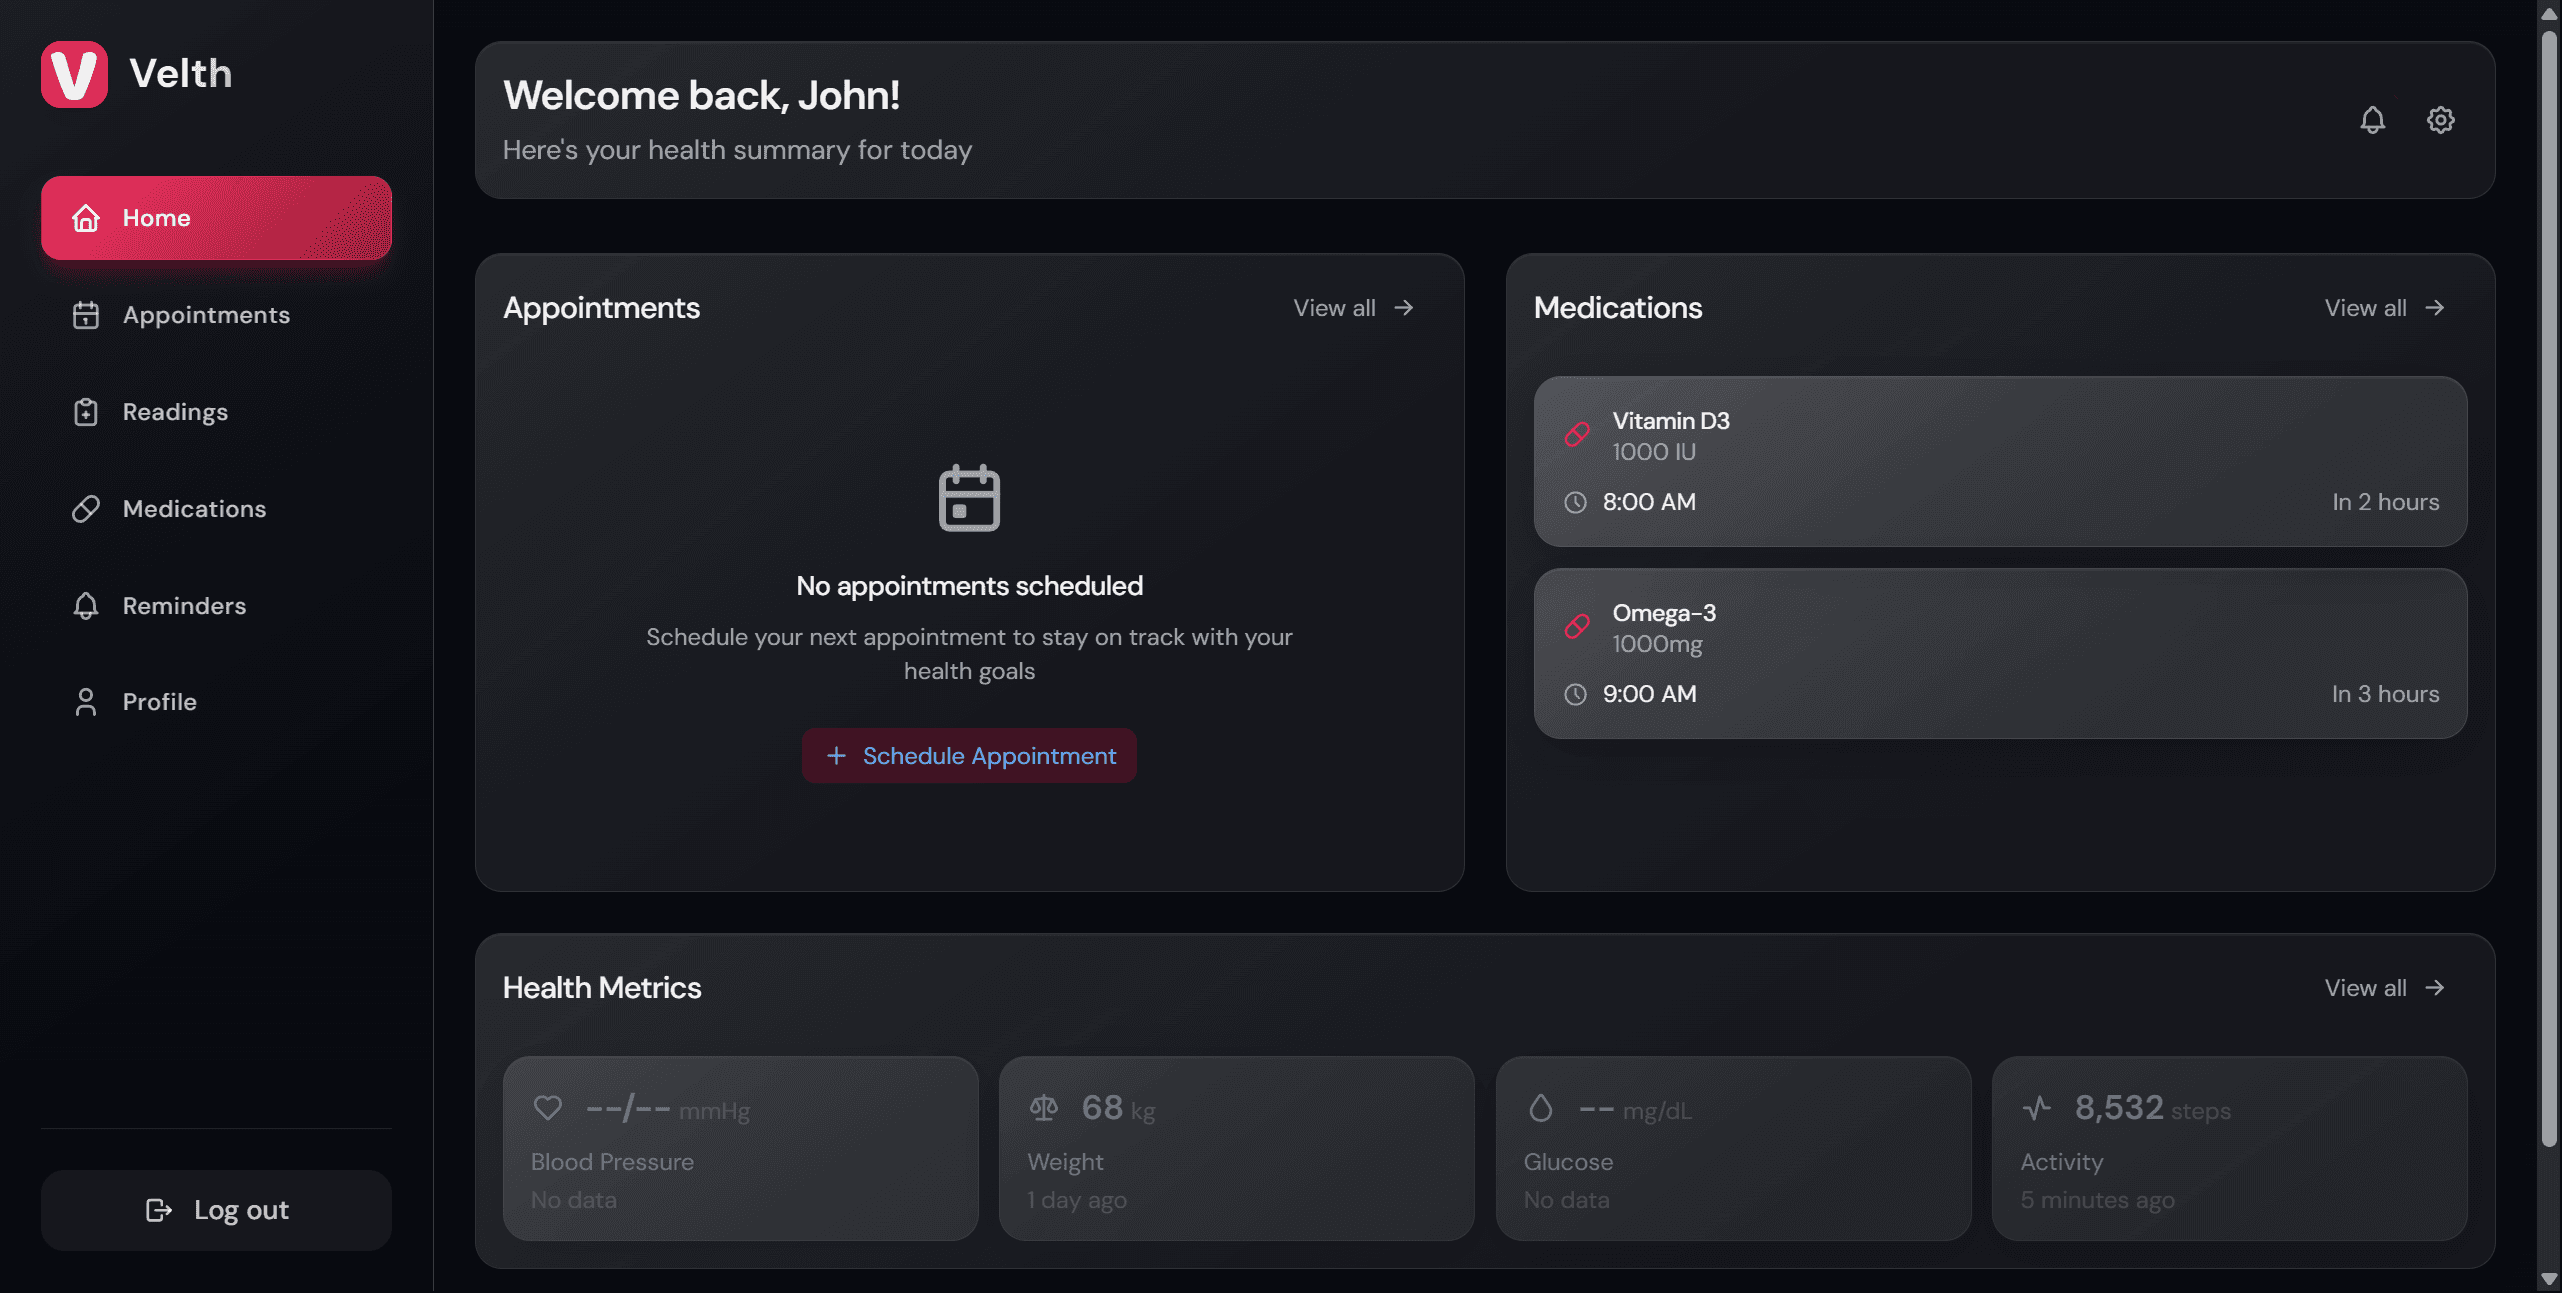2562x1293 pixels.
Task: Click the Appointments calendar icon in sidebar
Action: pos(86,315)
